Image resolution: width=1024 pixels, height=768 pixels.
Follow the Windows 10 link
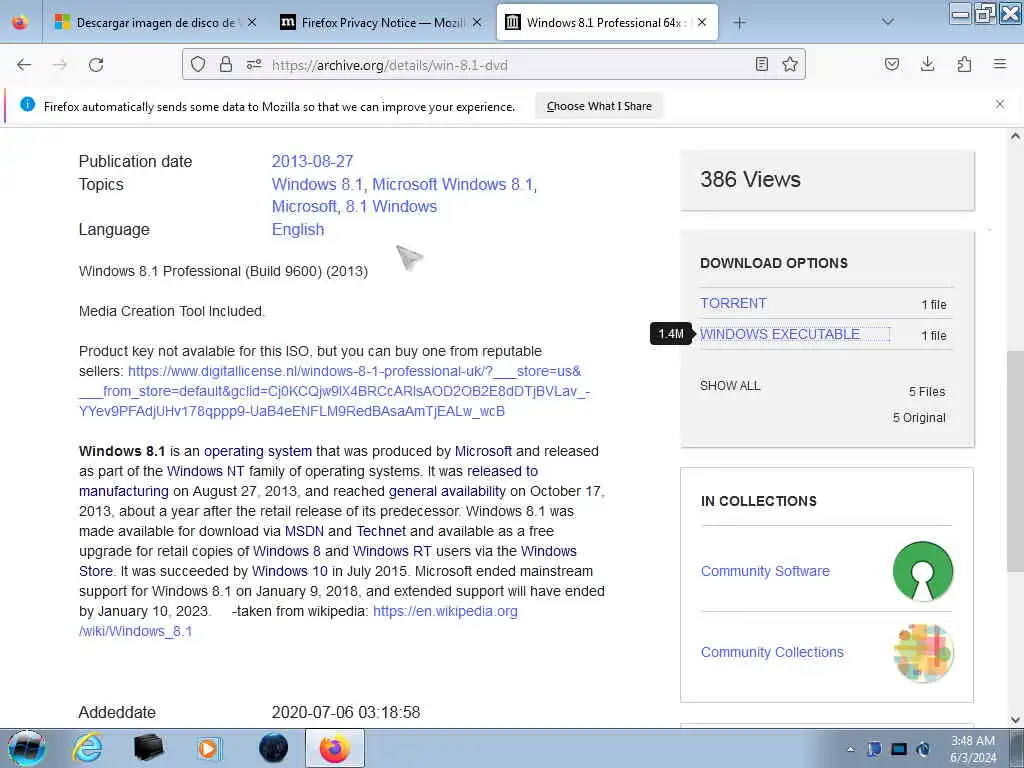coord(290,571)
